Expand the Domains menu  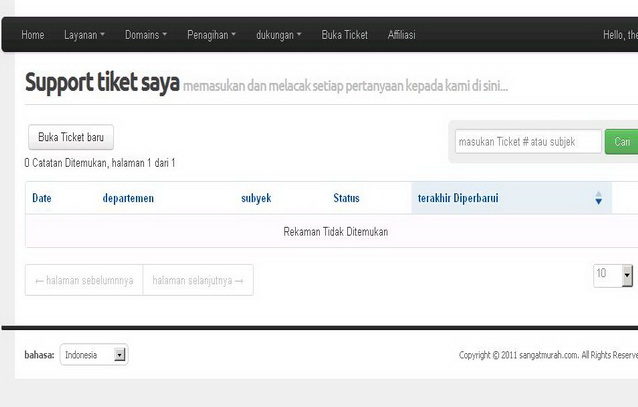click(146, 35)
